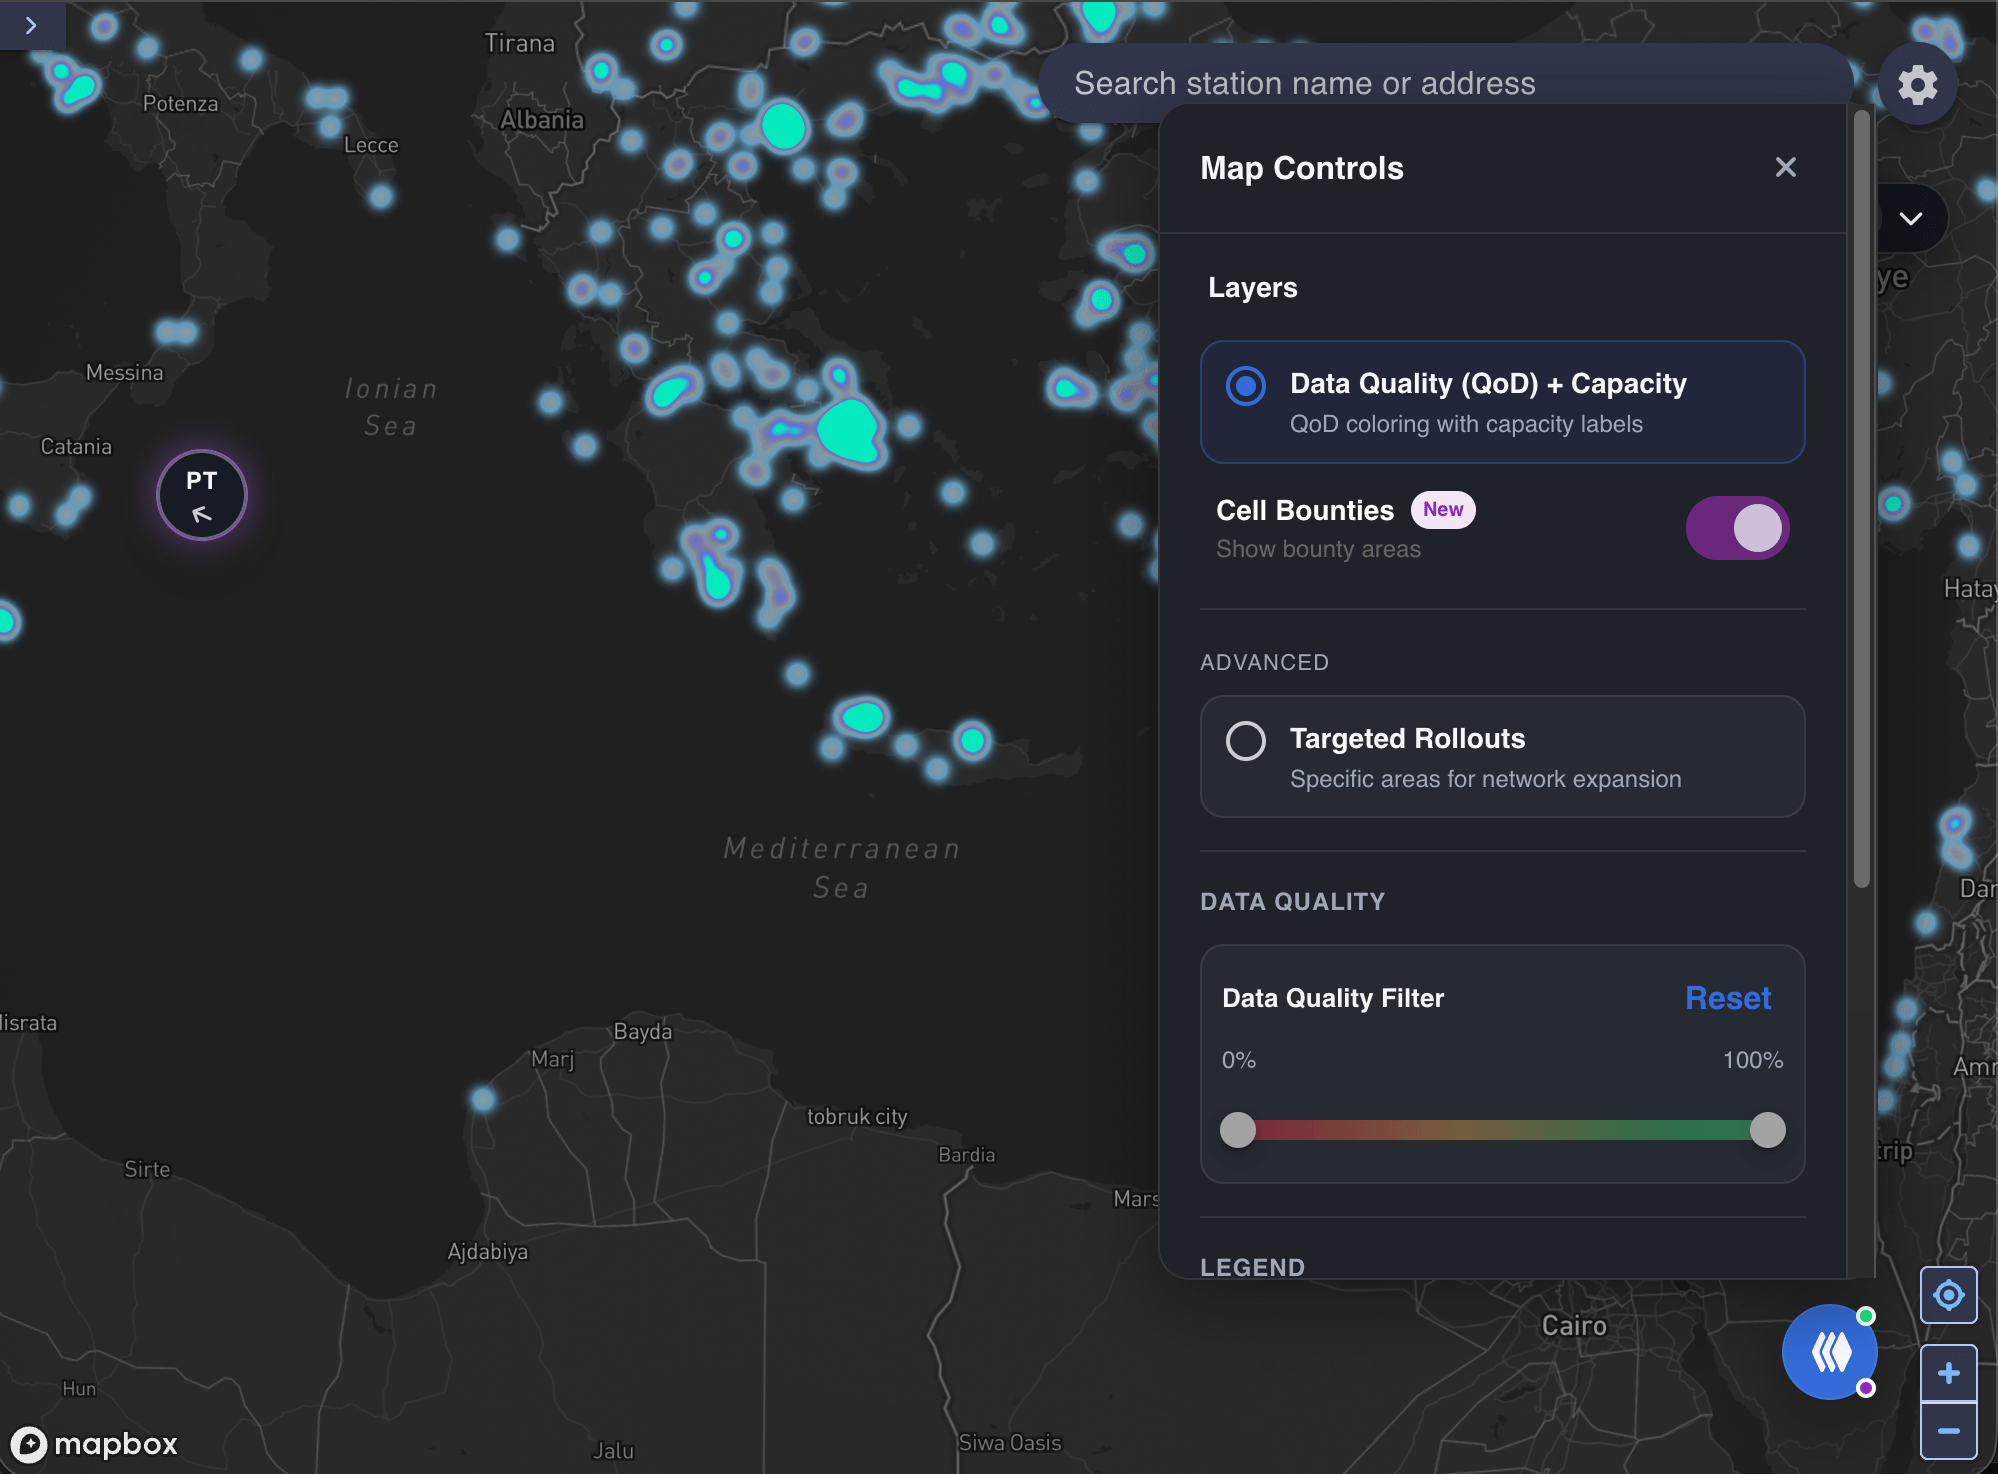Screen dimensions: 1998x1474
Task: Click the 100% end slider handle
Action: click(1767, 1130)
